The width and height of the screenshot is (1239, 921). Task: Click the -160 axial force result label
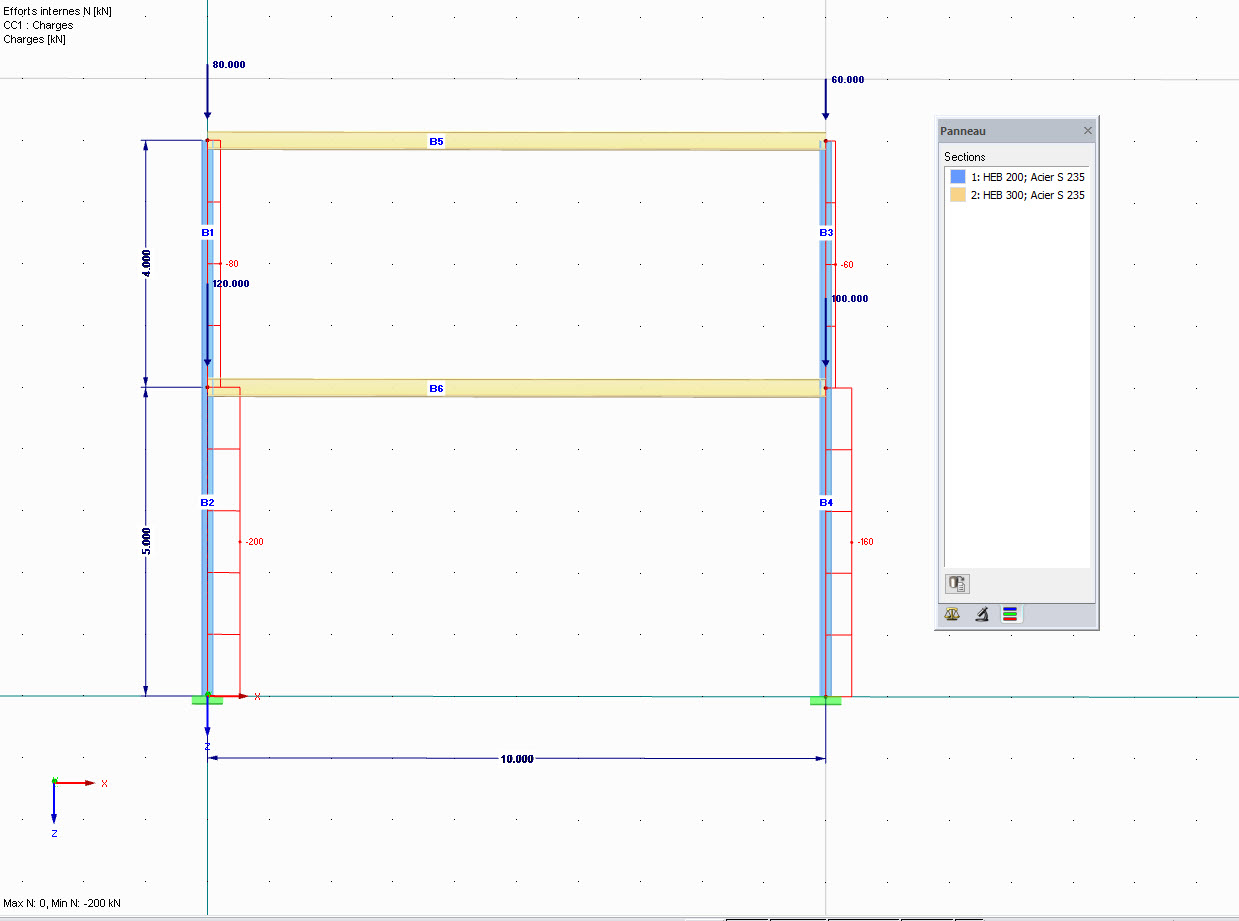865,542
